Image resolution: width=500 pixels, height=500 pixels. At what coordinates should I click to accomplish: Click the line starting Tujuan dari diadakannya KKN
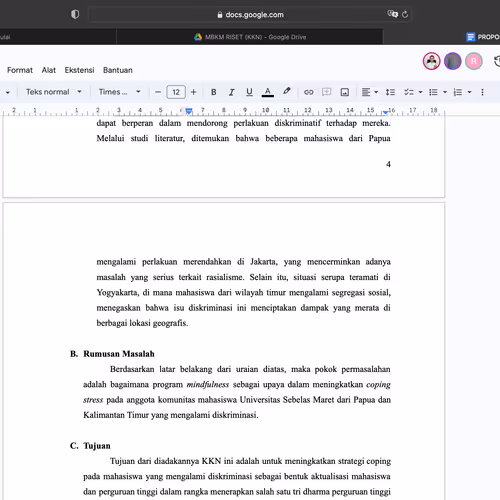coord(250,461)
